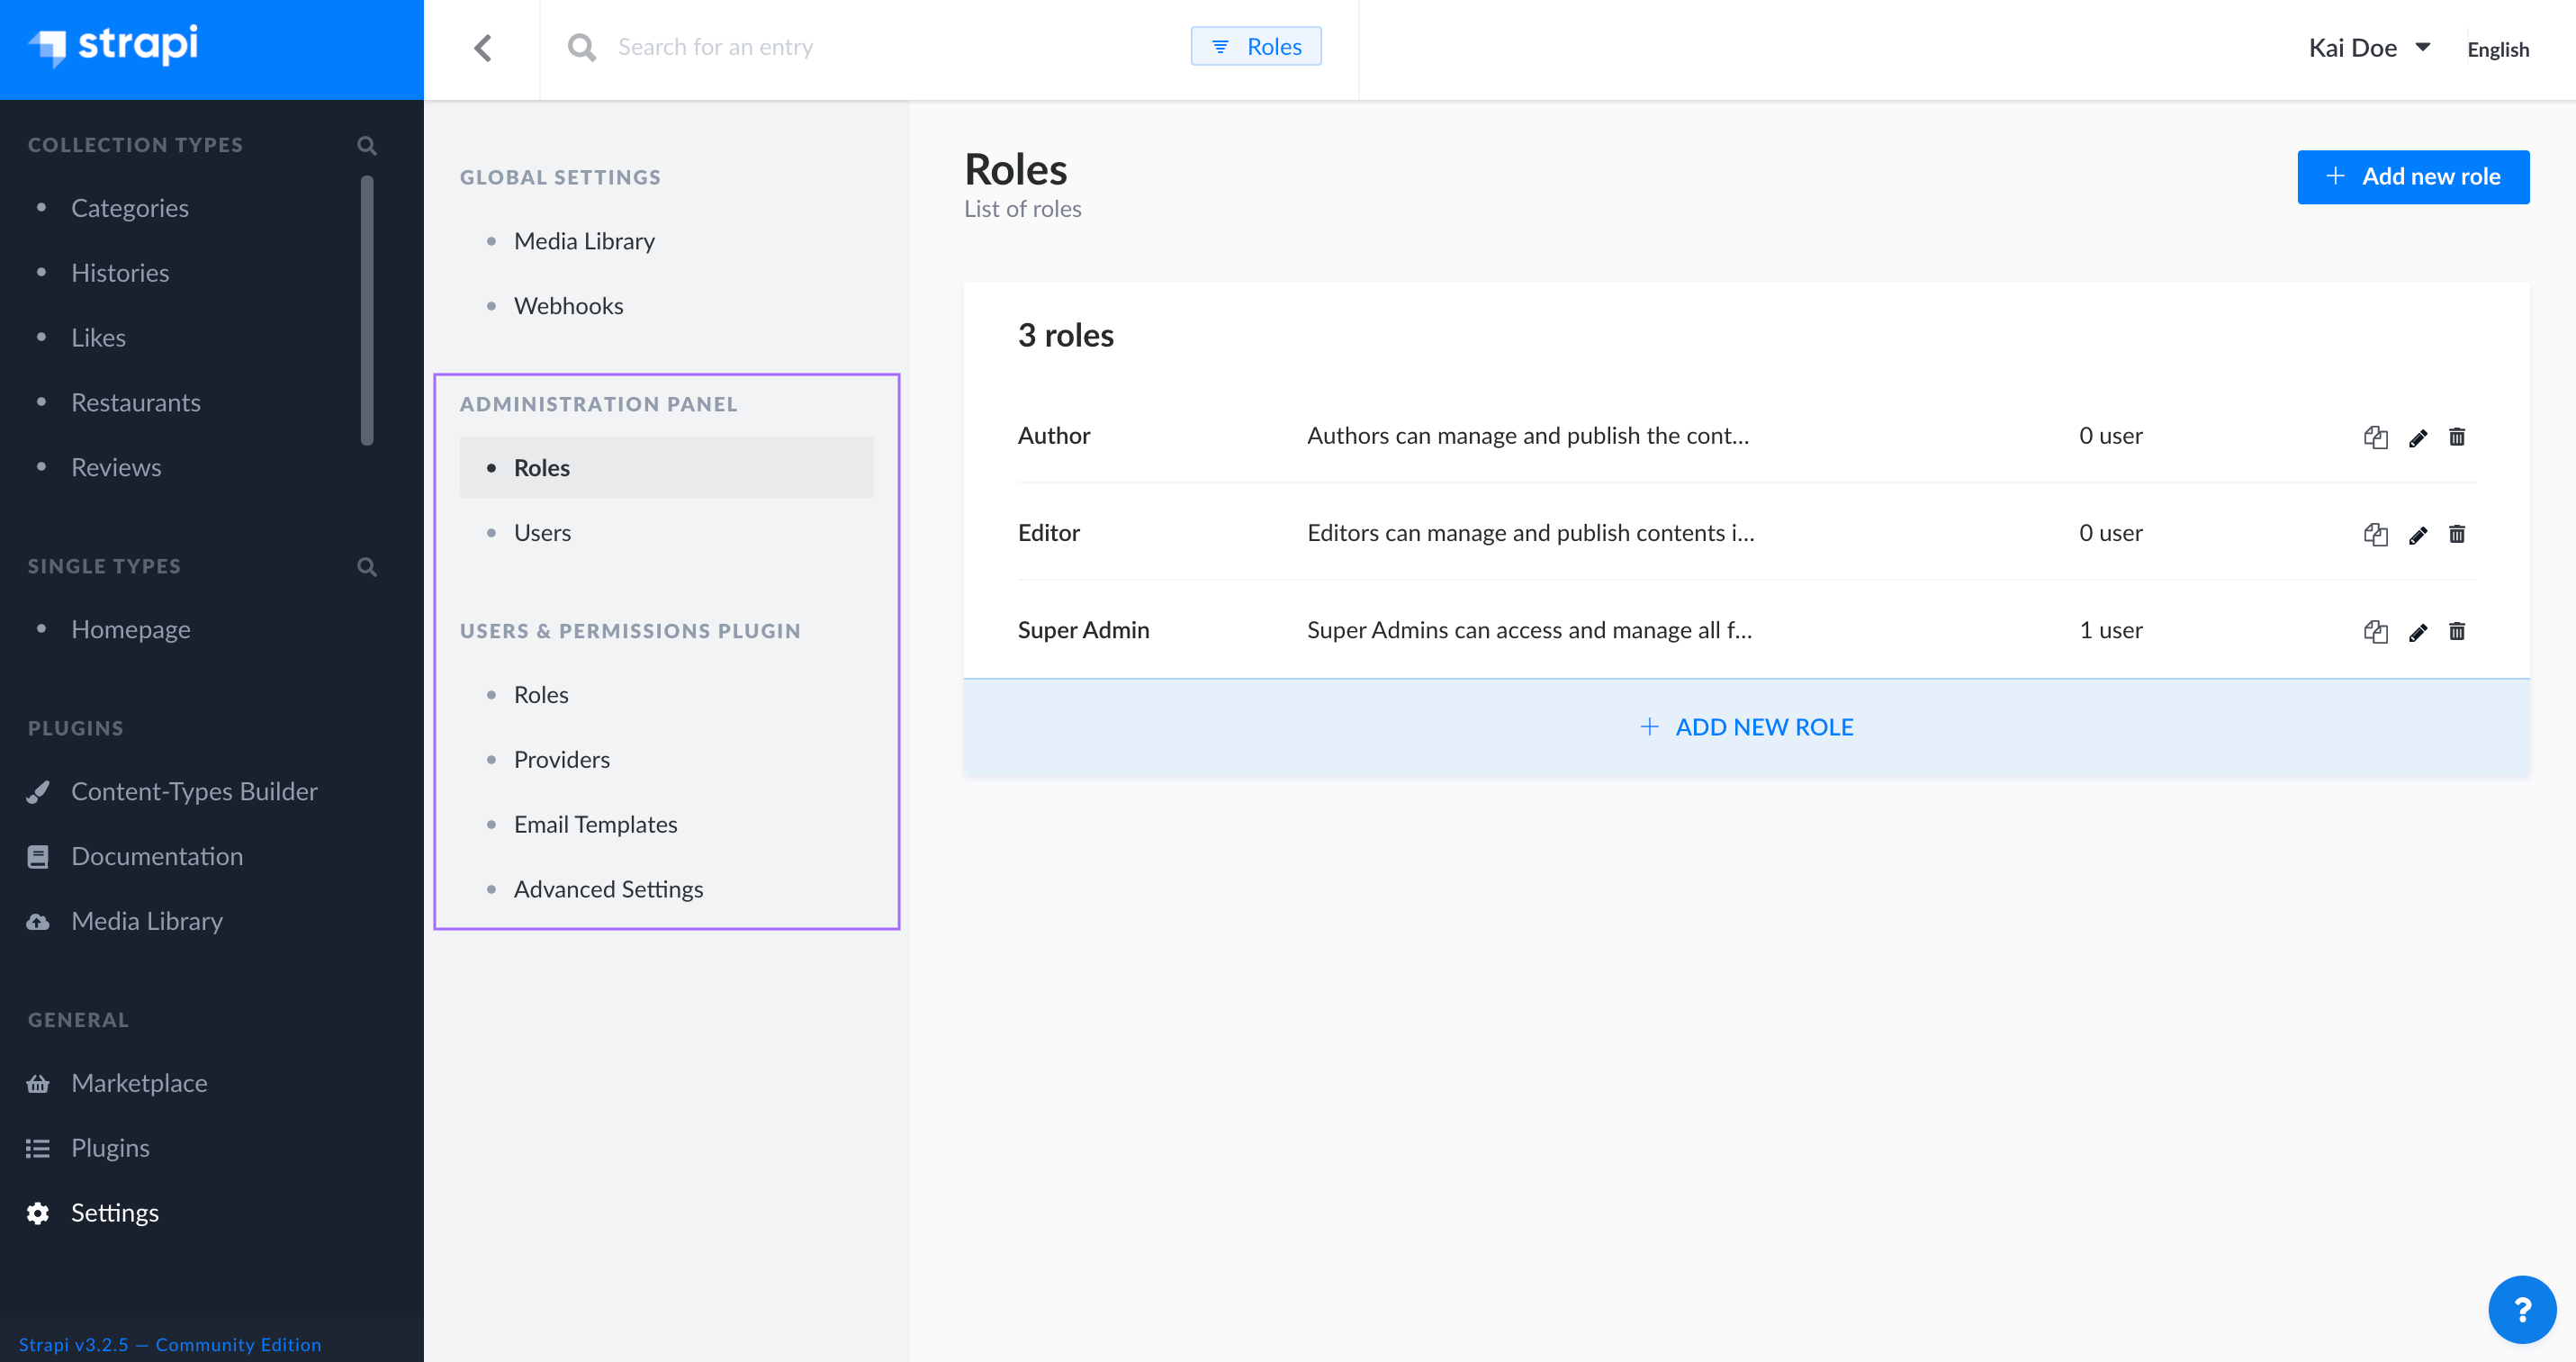Open Marketplace from sidebar
The image size is (2576, 1362).
tap(139, 1082)
